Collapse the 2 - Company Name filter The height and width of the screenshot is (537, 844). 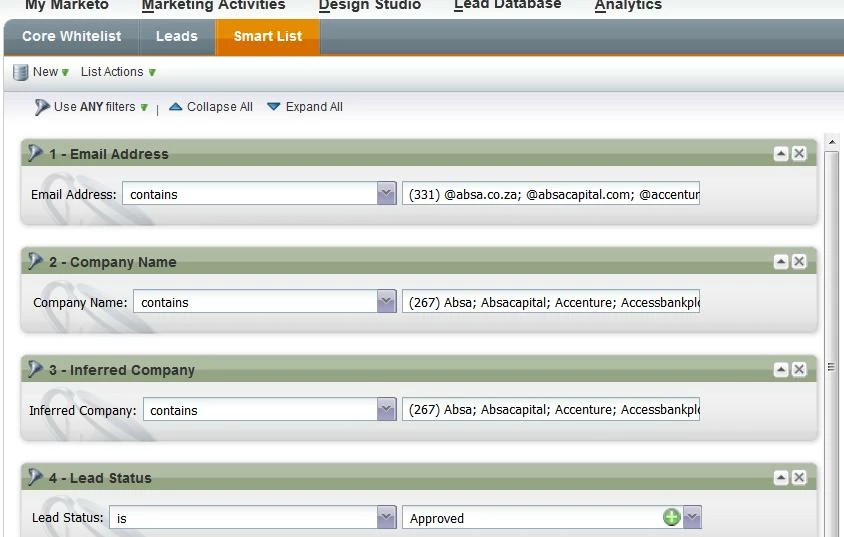780,262
